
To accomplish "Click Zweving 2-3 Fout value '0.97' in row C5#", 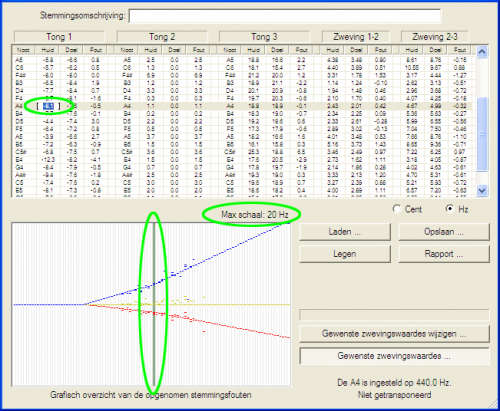I will pyautogui.click(x=460, y=152).
